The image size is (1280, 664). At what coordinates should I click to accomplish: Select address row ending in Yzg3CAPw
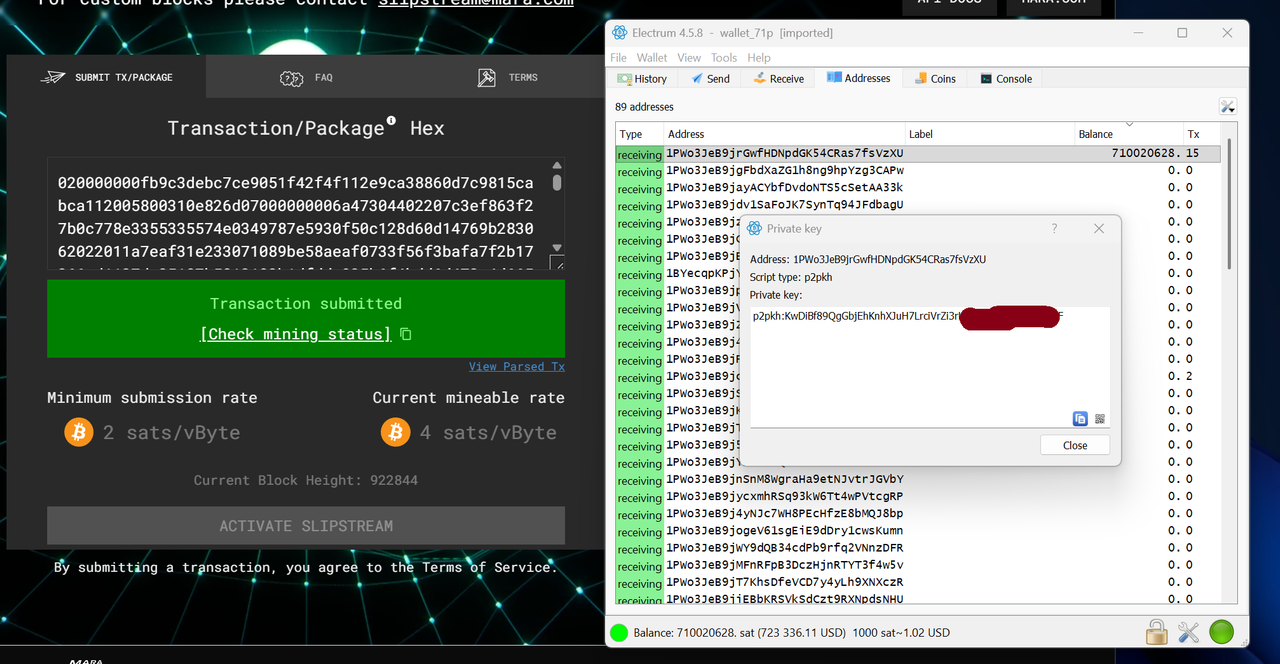pos(918,171)
